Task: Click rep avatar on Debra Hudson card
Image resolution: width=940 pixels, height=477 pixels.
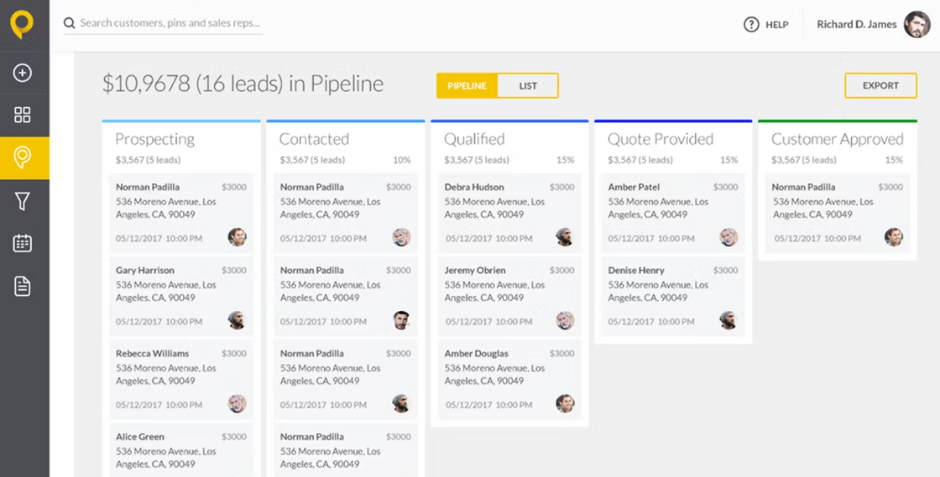Action: coord(565,237)
